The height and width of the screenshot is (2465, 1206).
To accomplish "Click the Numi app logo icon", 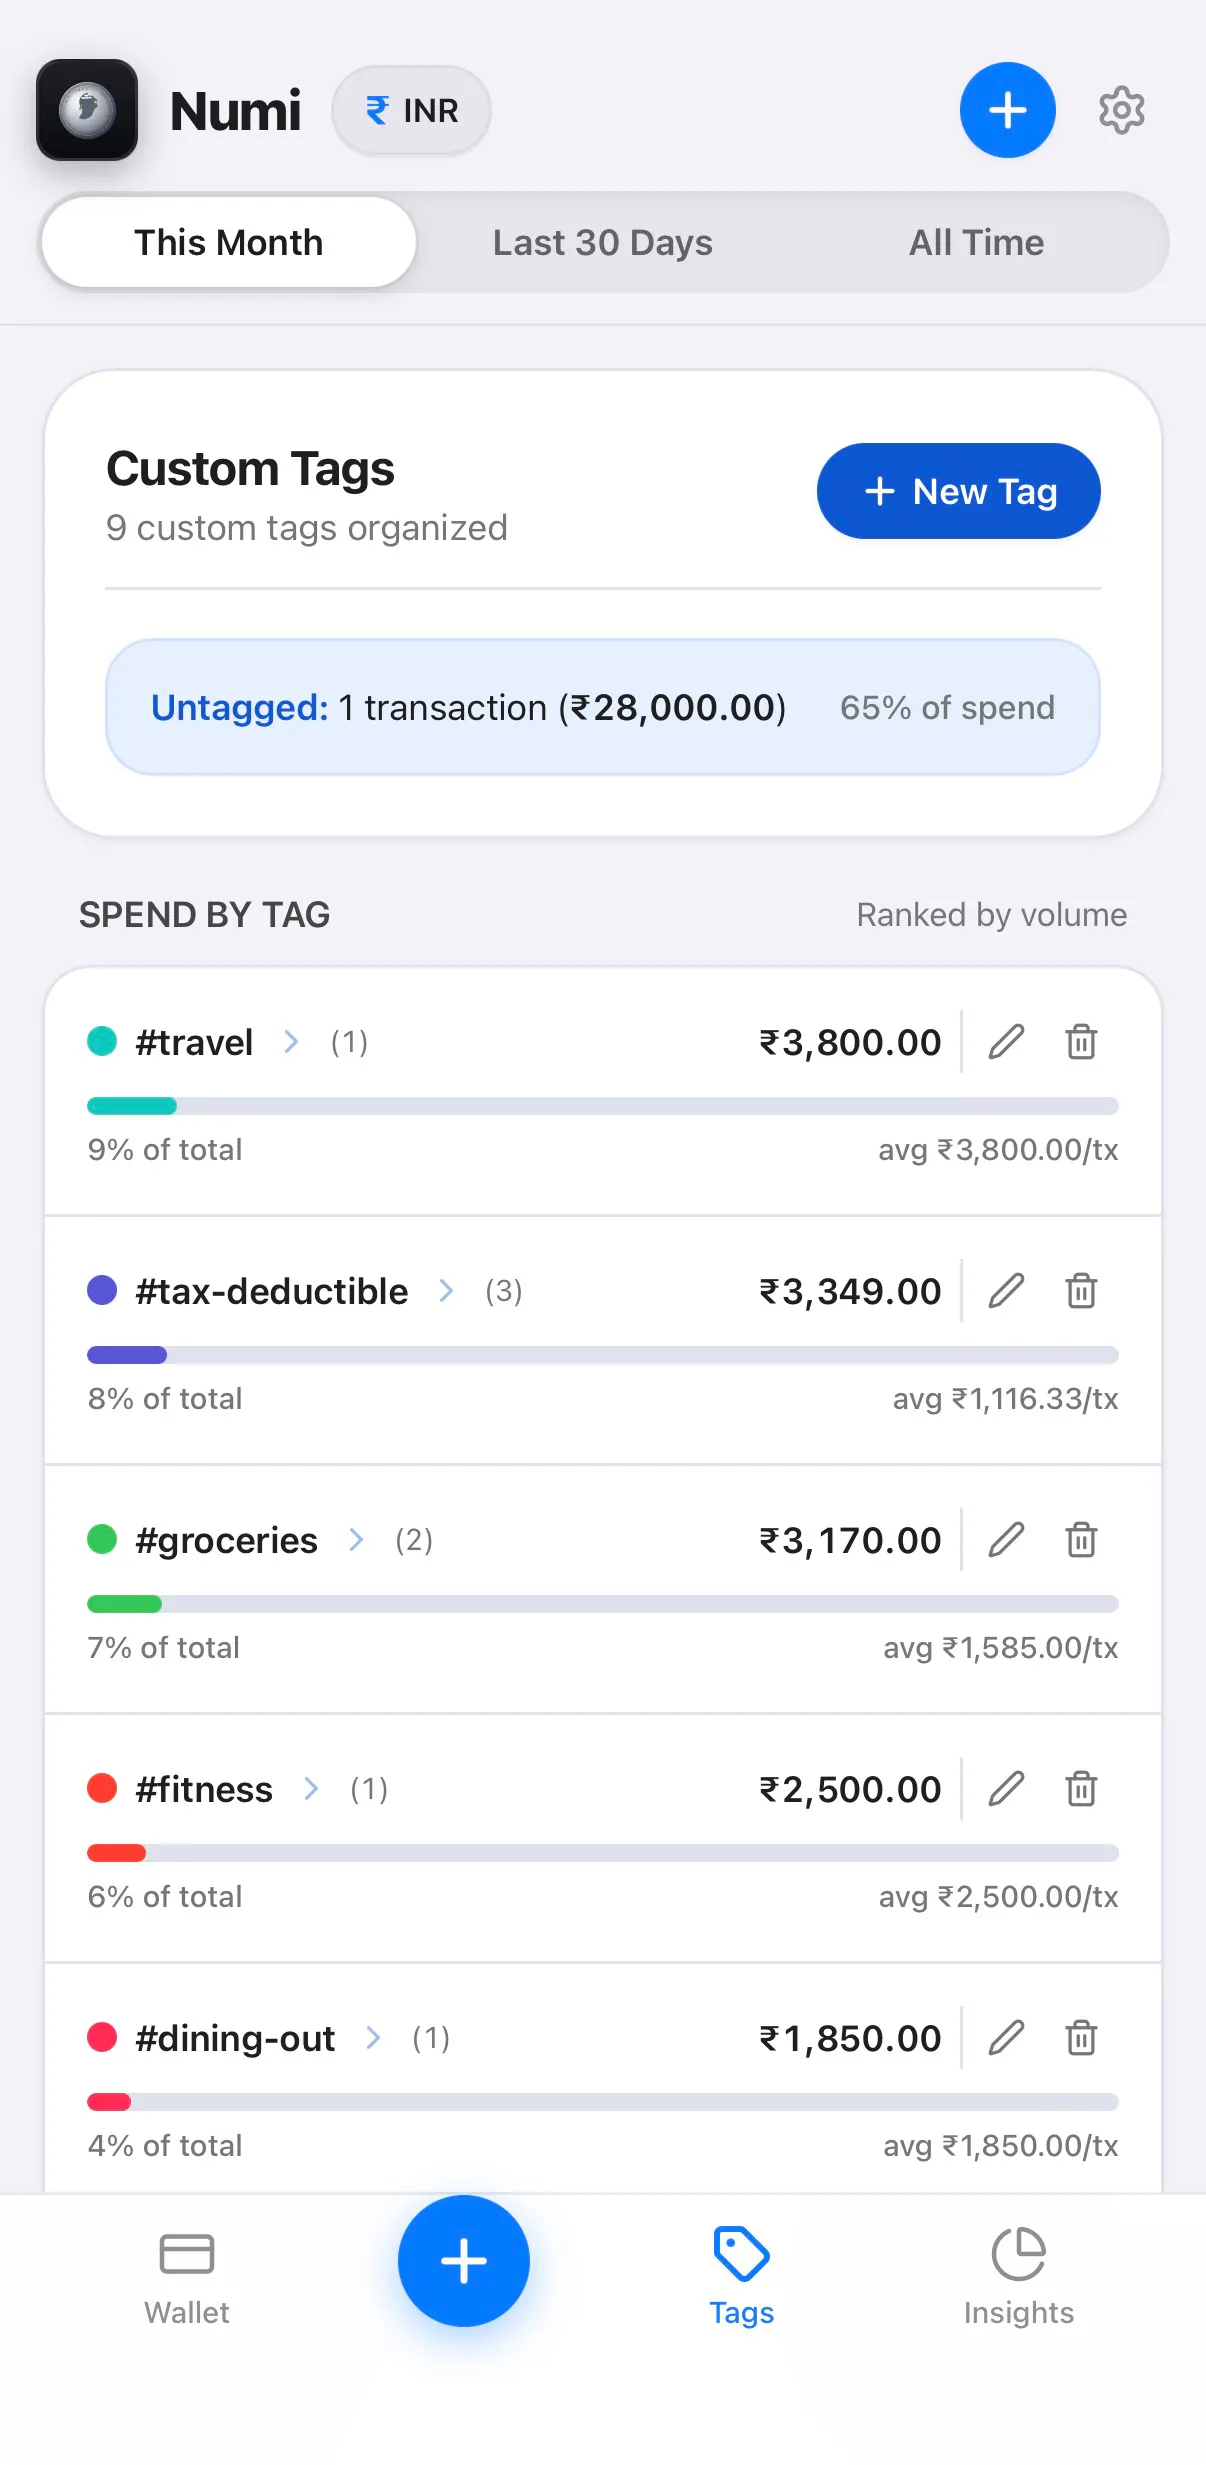I will (87, 110).
